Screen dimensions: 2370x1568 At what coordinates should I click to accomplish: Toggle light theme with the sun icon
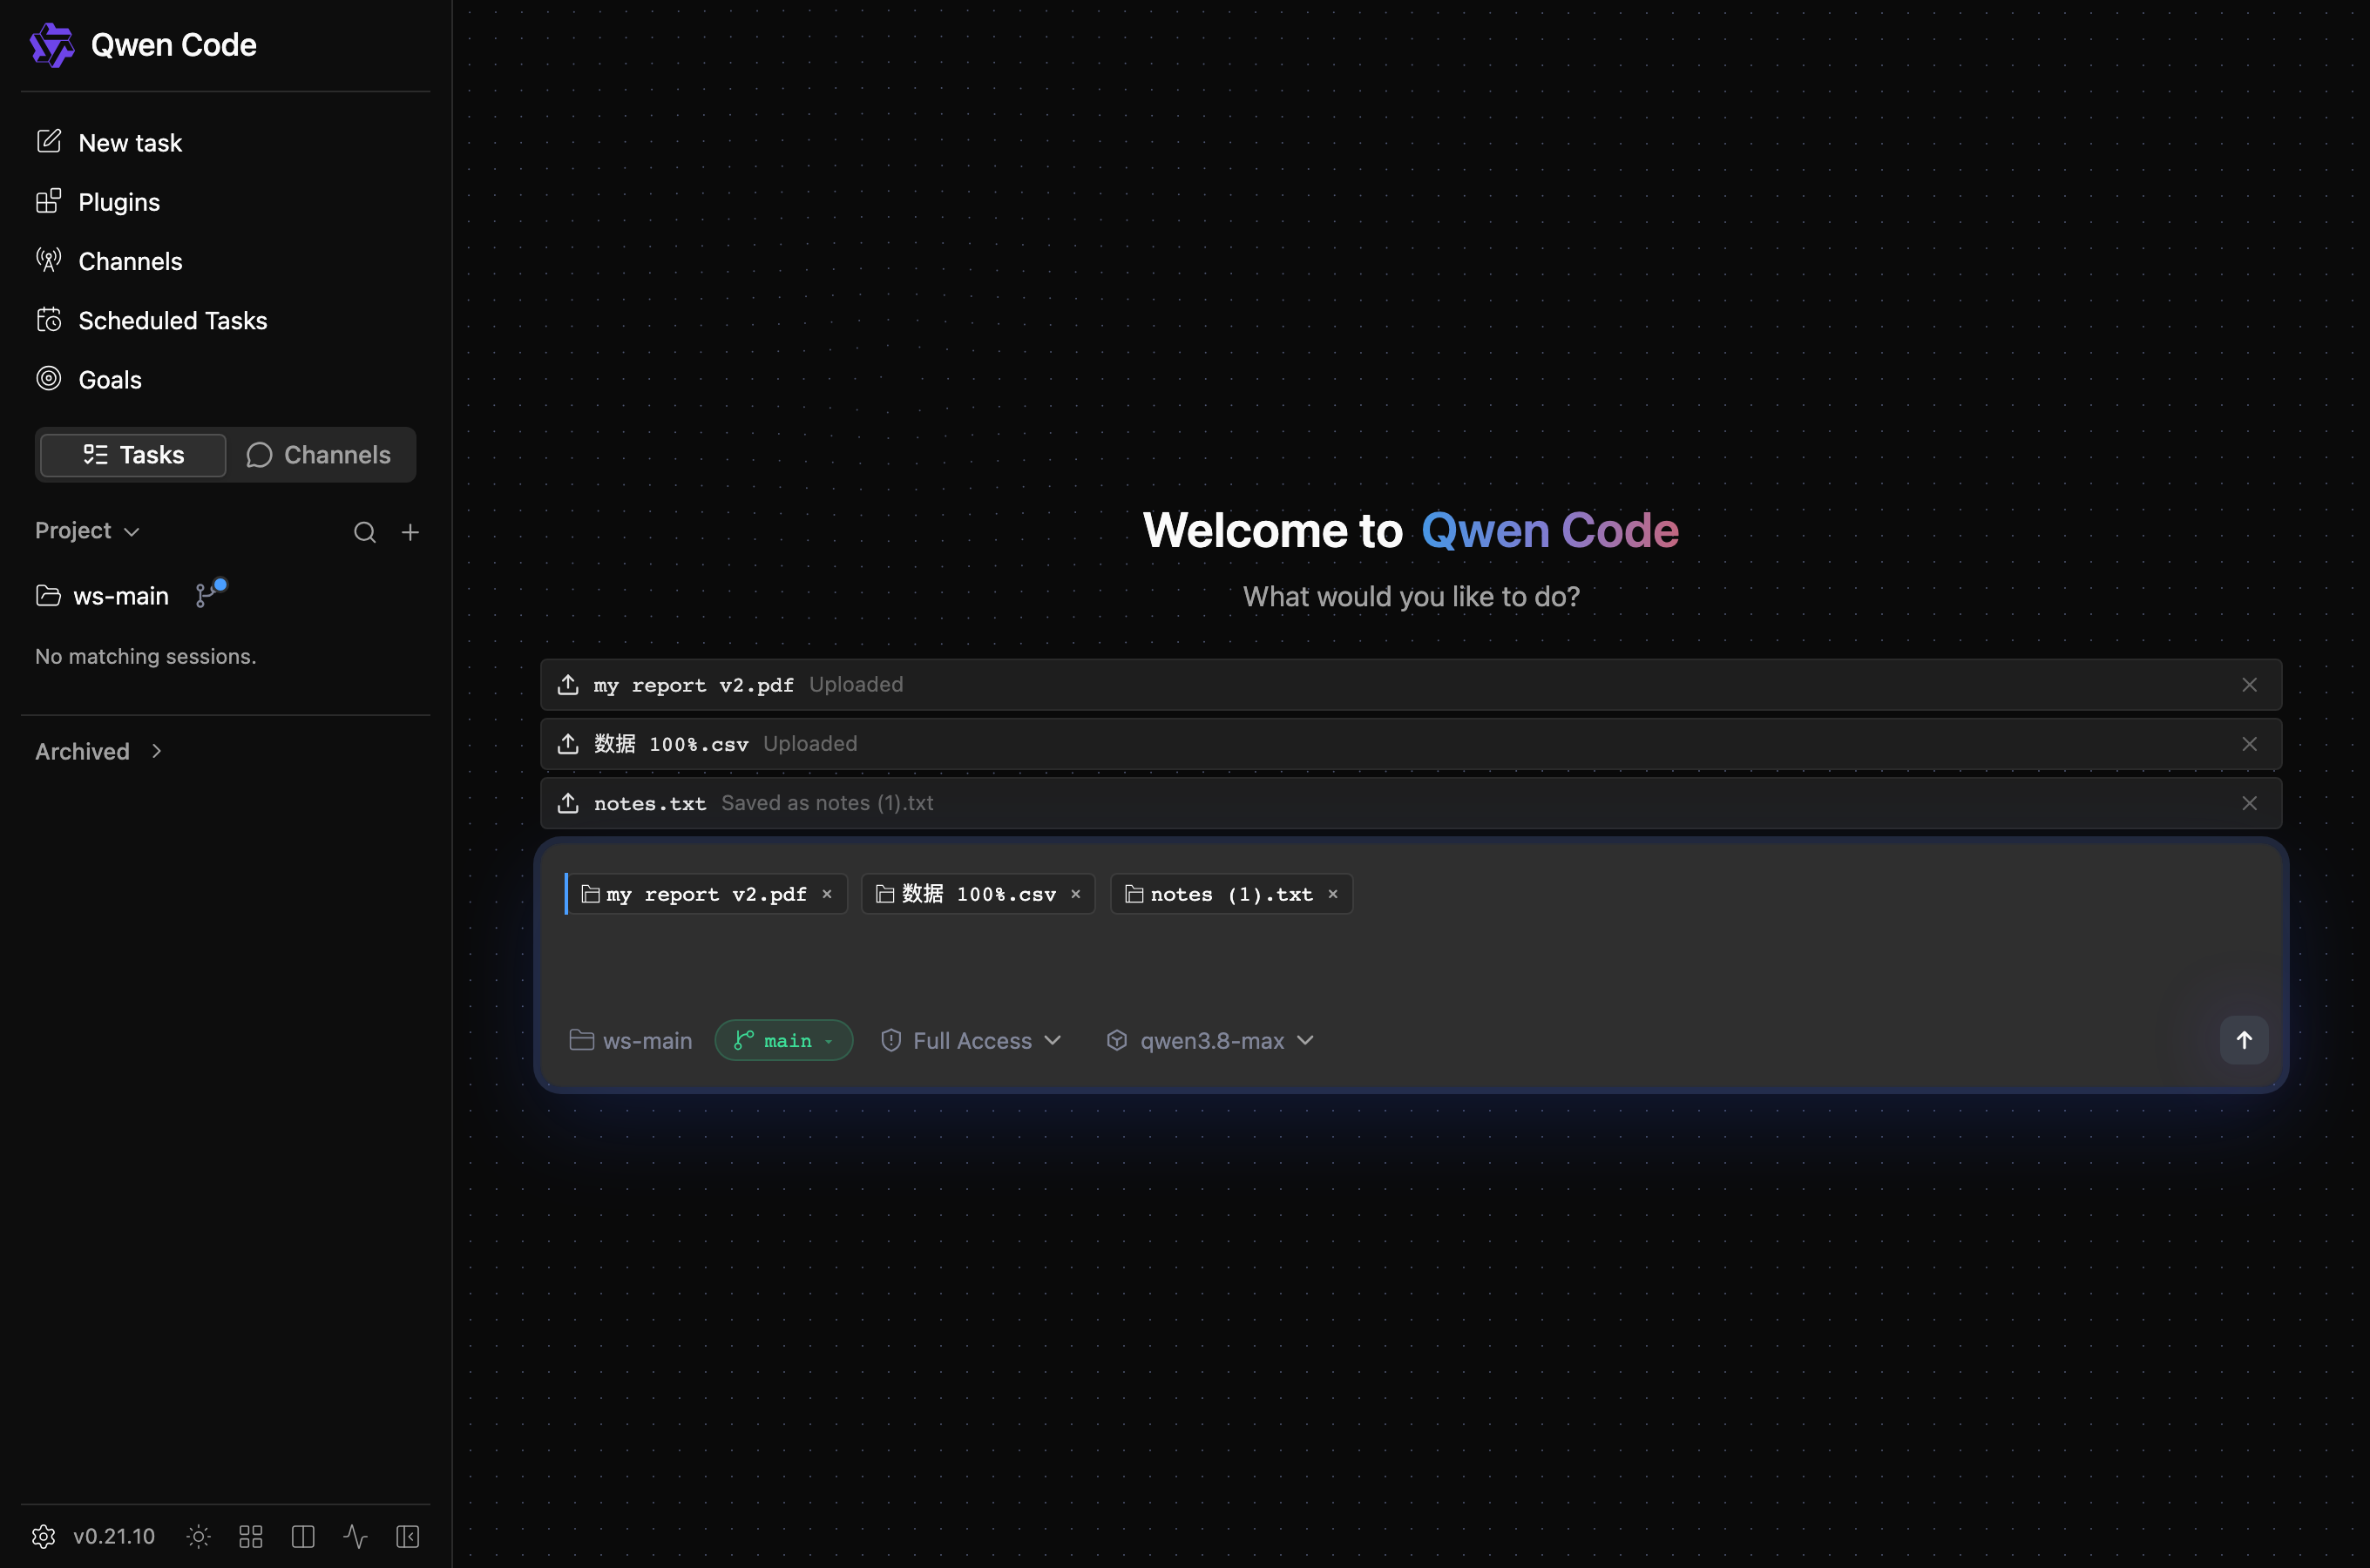click(199, 1536)
